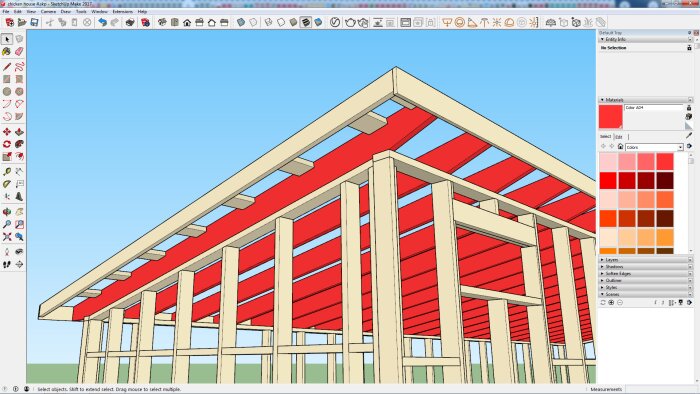Select the Tape Measure tool
The width and height of the screenshot is (700, 394).
tap(7, 172)
